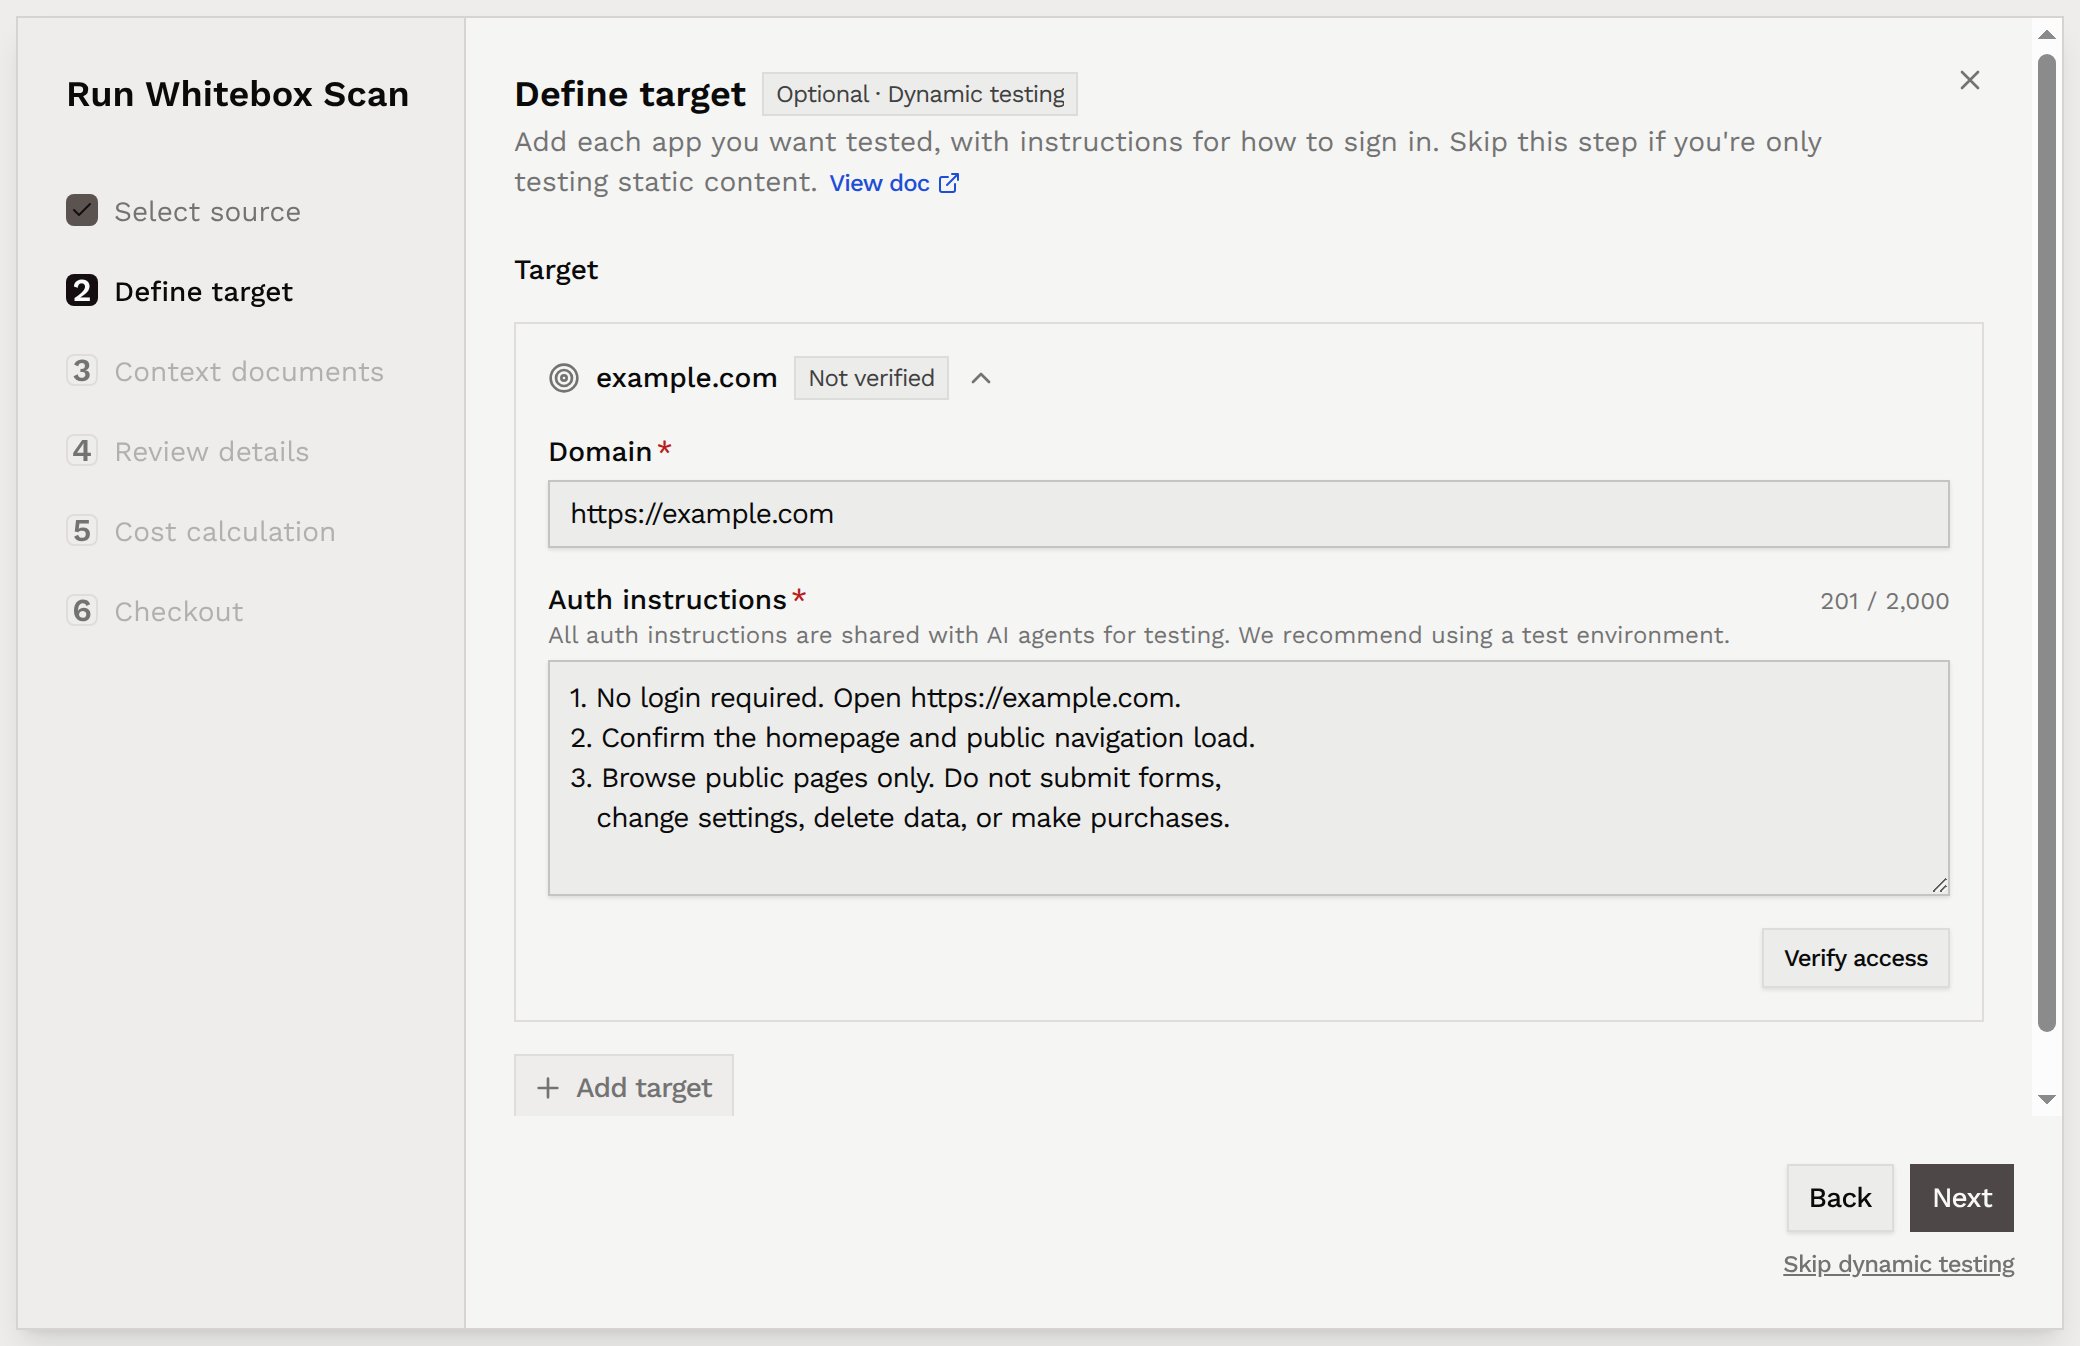This screenshot has height=1346, width=2080.
Task: Click the 201 / 2,000 character counter
Action: tap(1884, 601)
